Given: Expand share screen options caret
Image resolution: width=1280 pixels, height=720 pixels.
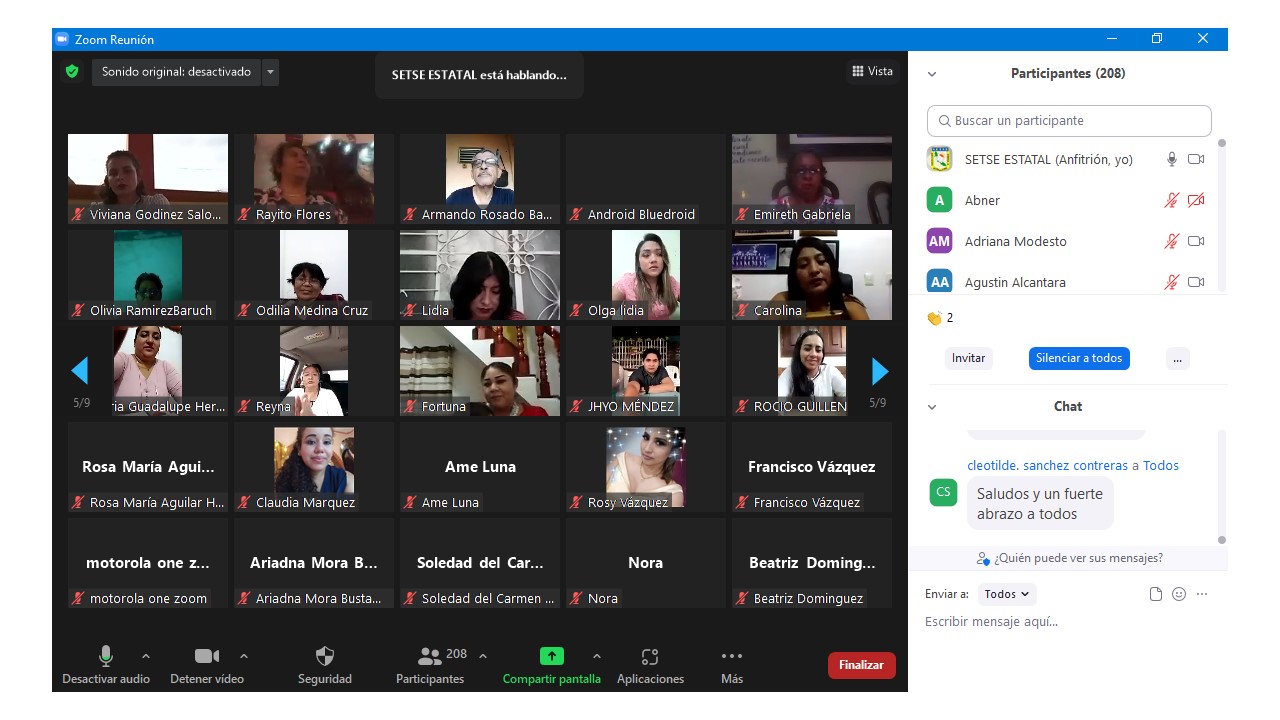Looking at the screenshot, I should 597,656.
